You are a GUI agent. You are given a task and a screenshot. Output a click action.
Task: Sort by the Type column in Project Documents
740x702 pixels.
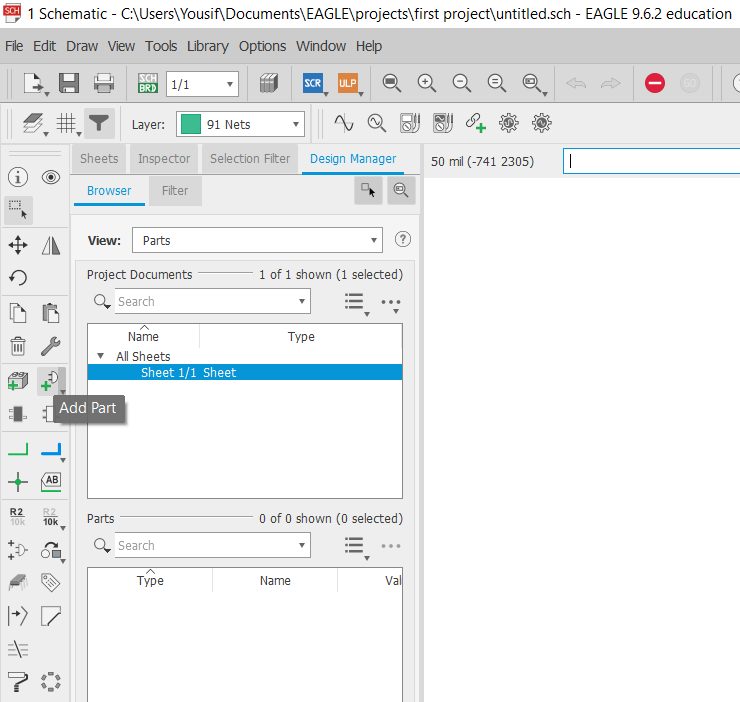[x=301, y=337]
